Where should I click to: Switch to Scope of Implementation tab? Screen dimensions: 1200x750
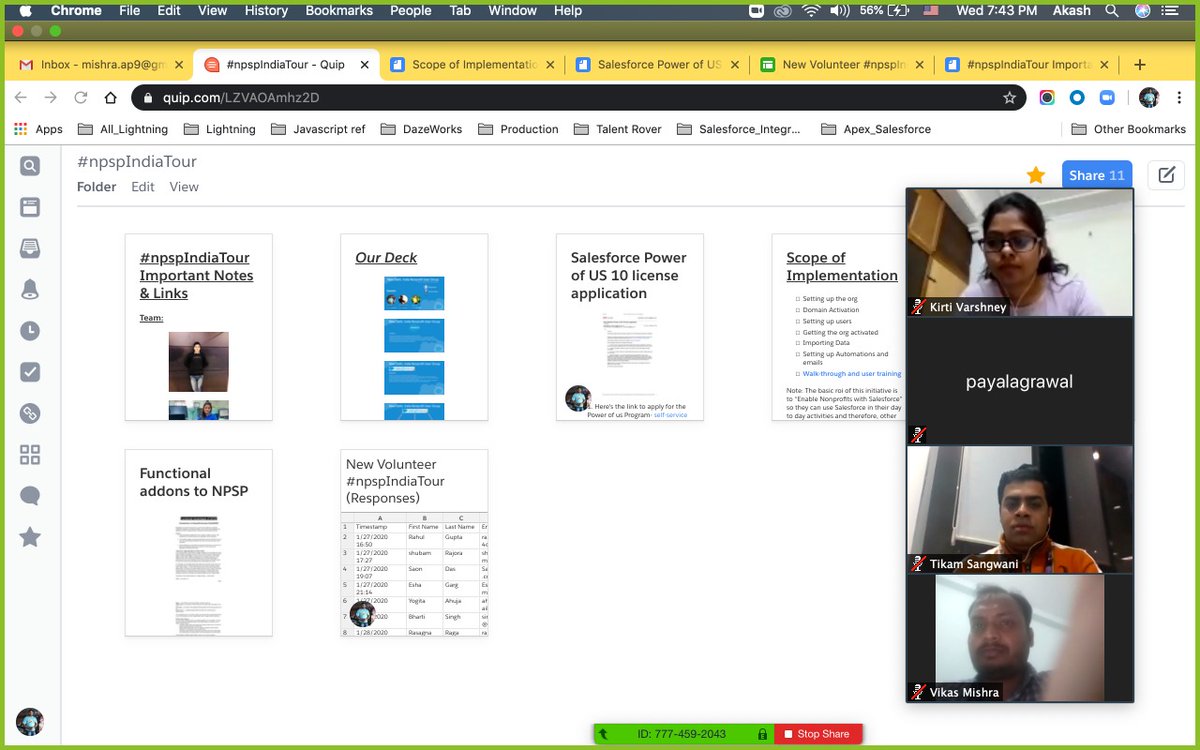(473, 65)
